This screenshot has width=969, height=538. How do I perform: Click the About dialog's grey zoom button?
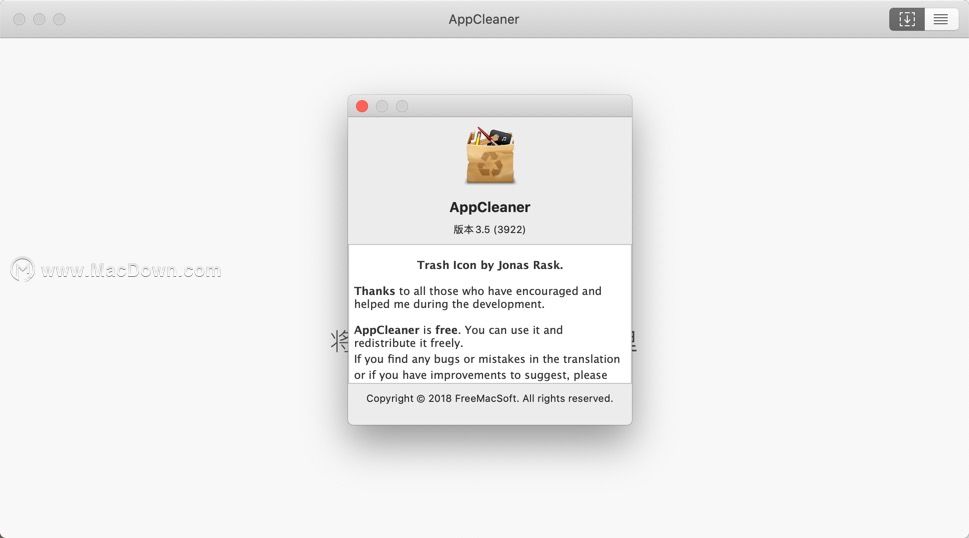[x=402, y=106]
